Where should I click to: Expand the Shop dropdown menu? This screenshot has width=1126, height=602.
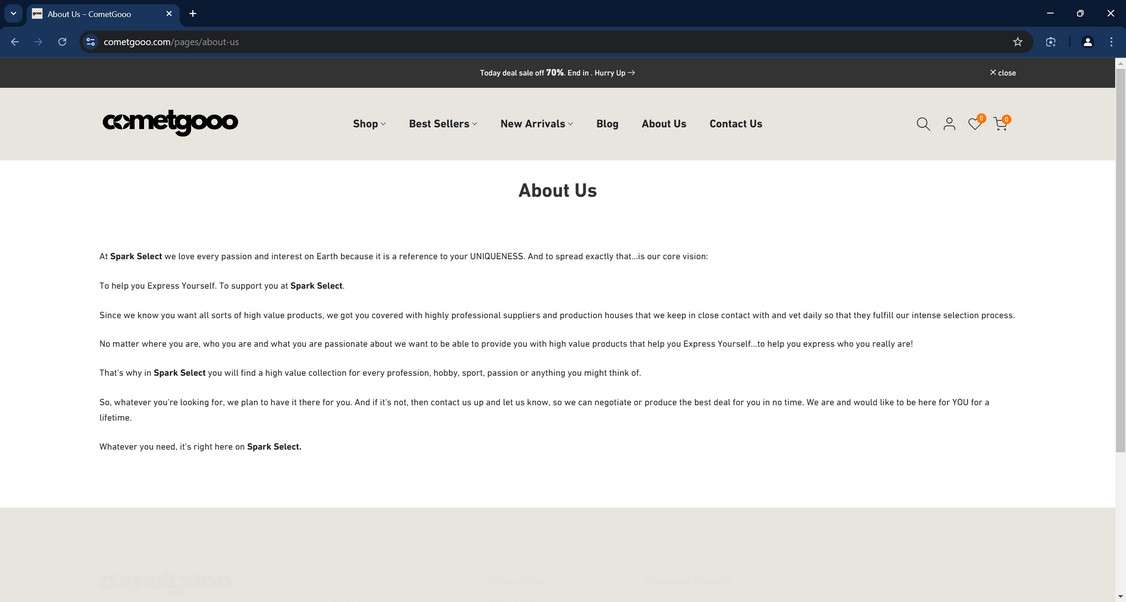pos(369,124)
